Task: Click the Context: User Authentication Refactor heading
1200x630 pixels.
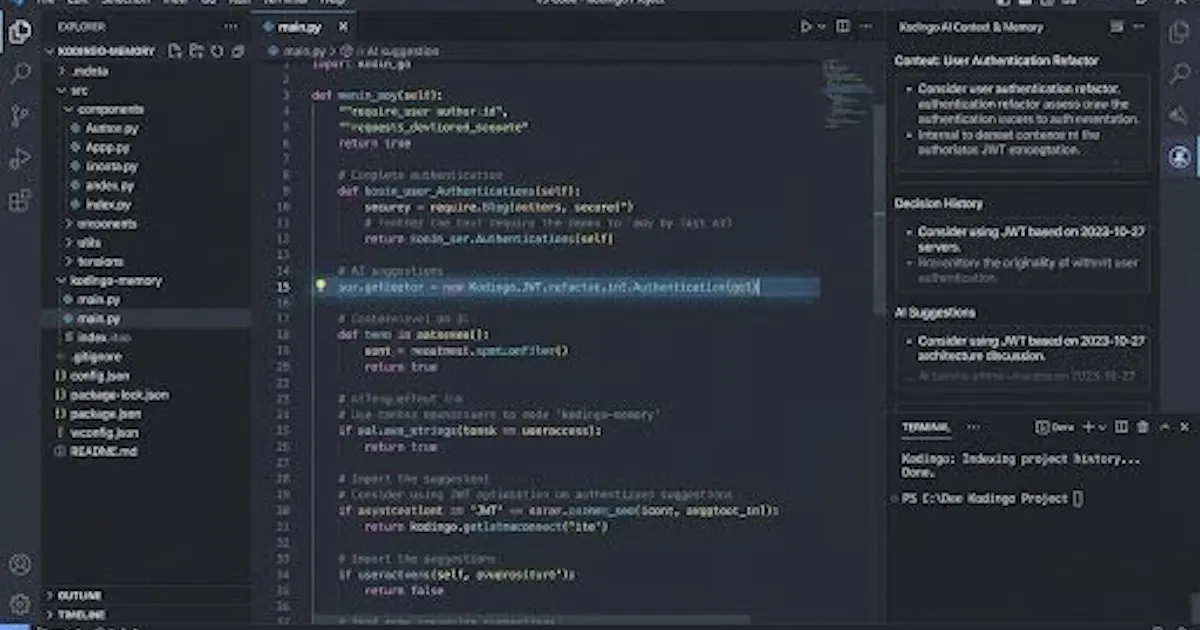Action: [x=997, y=60]
